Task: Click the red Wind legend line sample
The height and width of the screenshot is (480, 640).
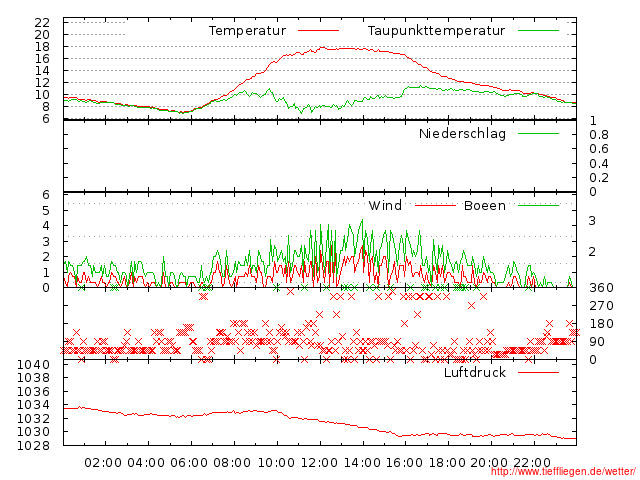Action: click(435, 205)
